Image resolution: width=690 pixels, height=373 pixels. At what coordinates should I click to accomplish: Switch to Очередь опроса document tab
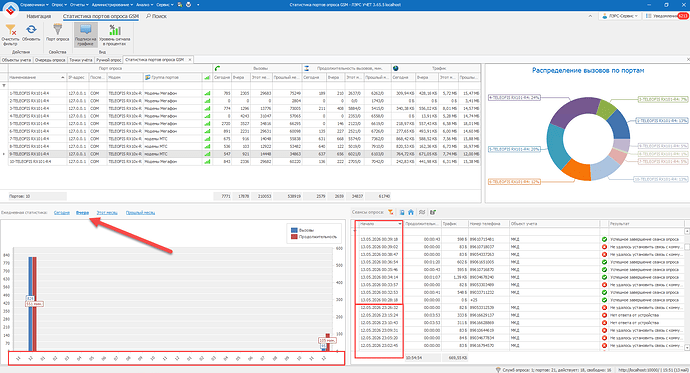[50, 60]
